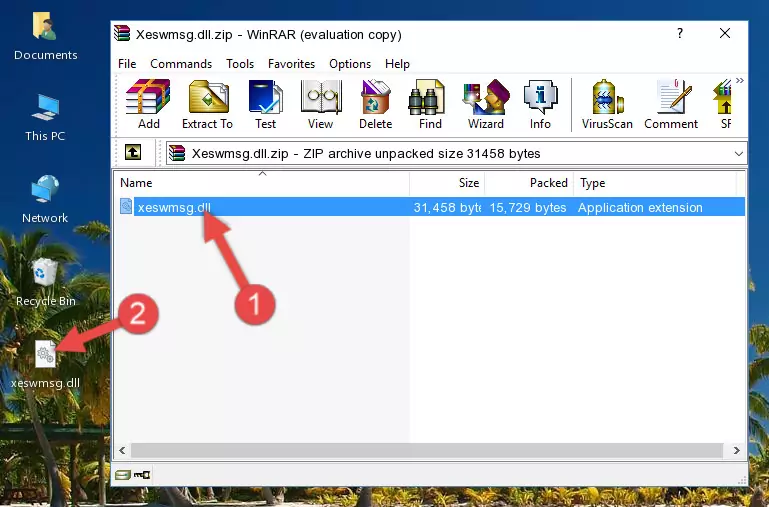Click the 31,458 bytes size cell
This screenshot has width=769, height=507.
click(x=447, y=207)
